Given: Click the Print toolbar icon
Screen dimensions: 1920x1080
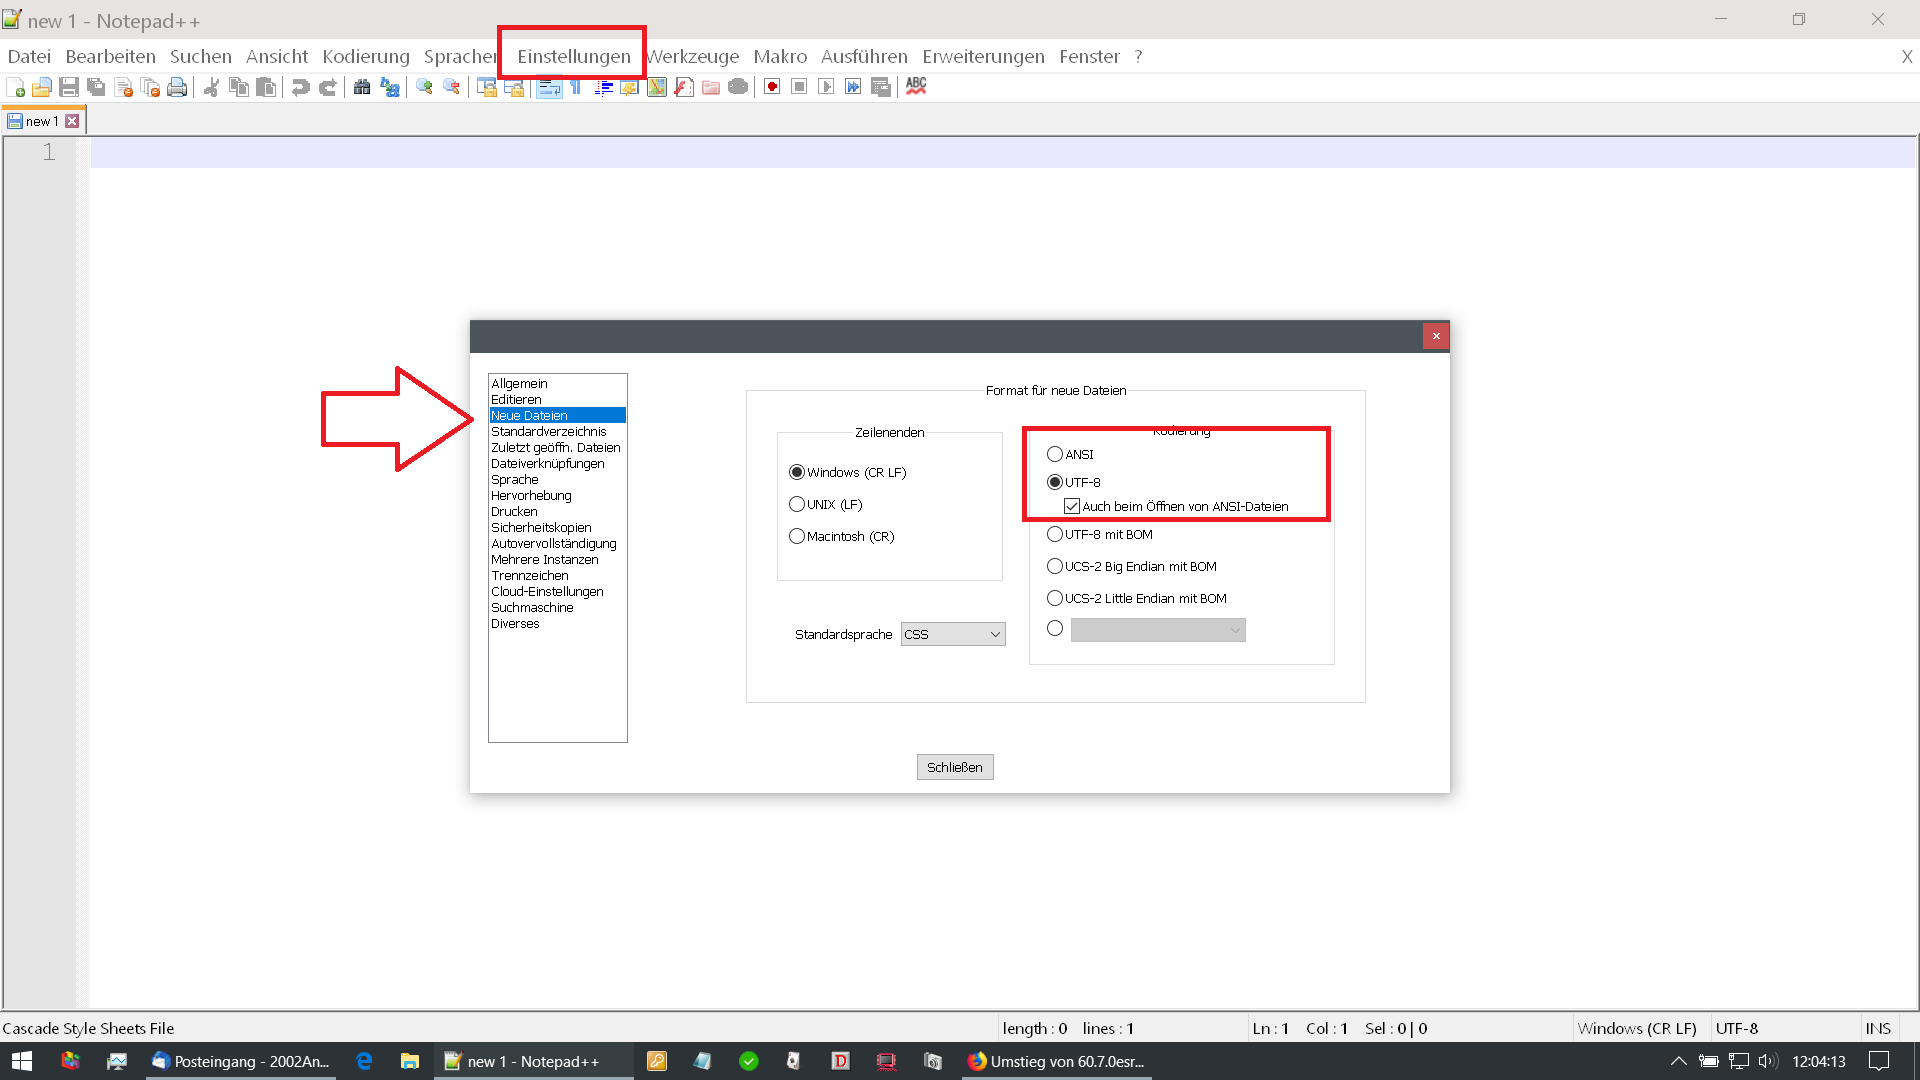Looking at the screenshot, I should click(x=177, y=87).
